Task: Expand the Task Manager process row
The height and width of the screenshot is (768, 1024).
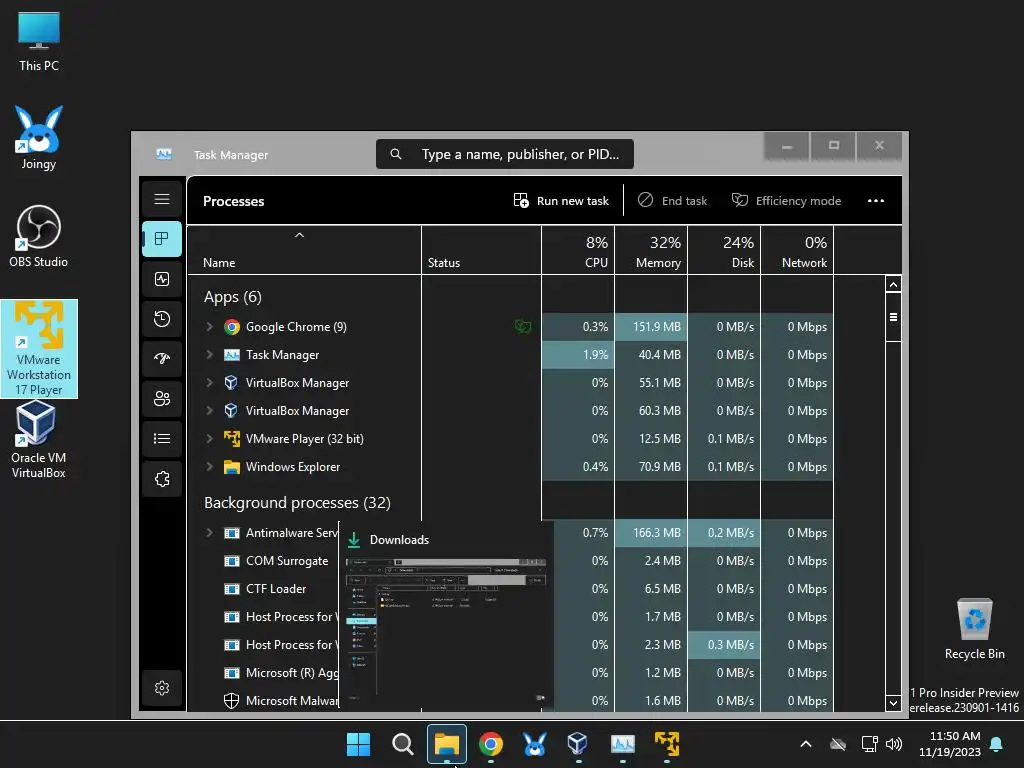Action: (210, 355)
